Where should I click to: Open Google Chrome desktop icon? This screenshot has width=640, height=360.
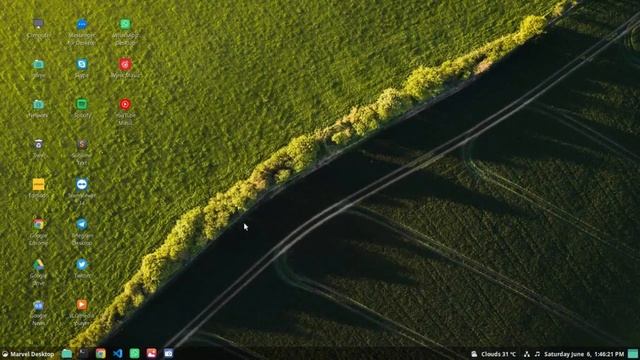38,224
